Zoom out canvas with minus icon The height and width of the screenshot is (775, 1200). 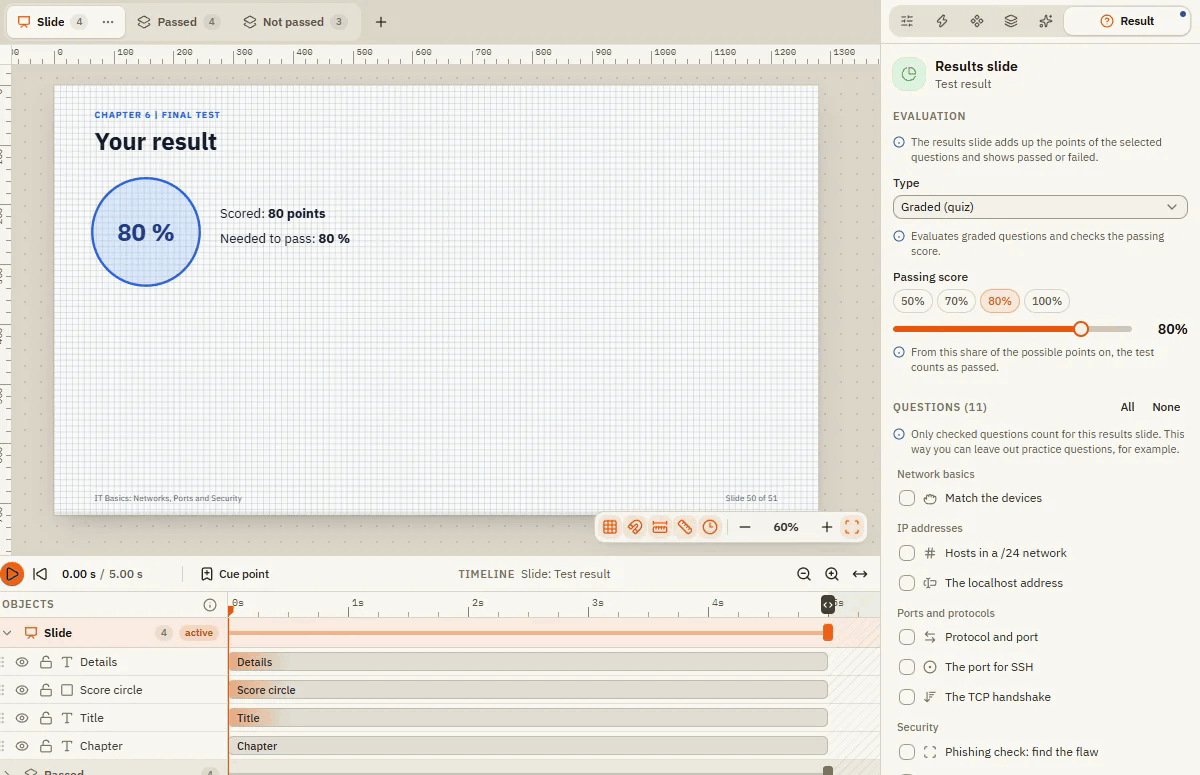(x=745, y=527)
